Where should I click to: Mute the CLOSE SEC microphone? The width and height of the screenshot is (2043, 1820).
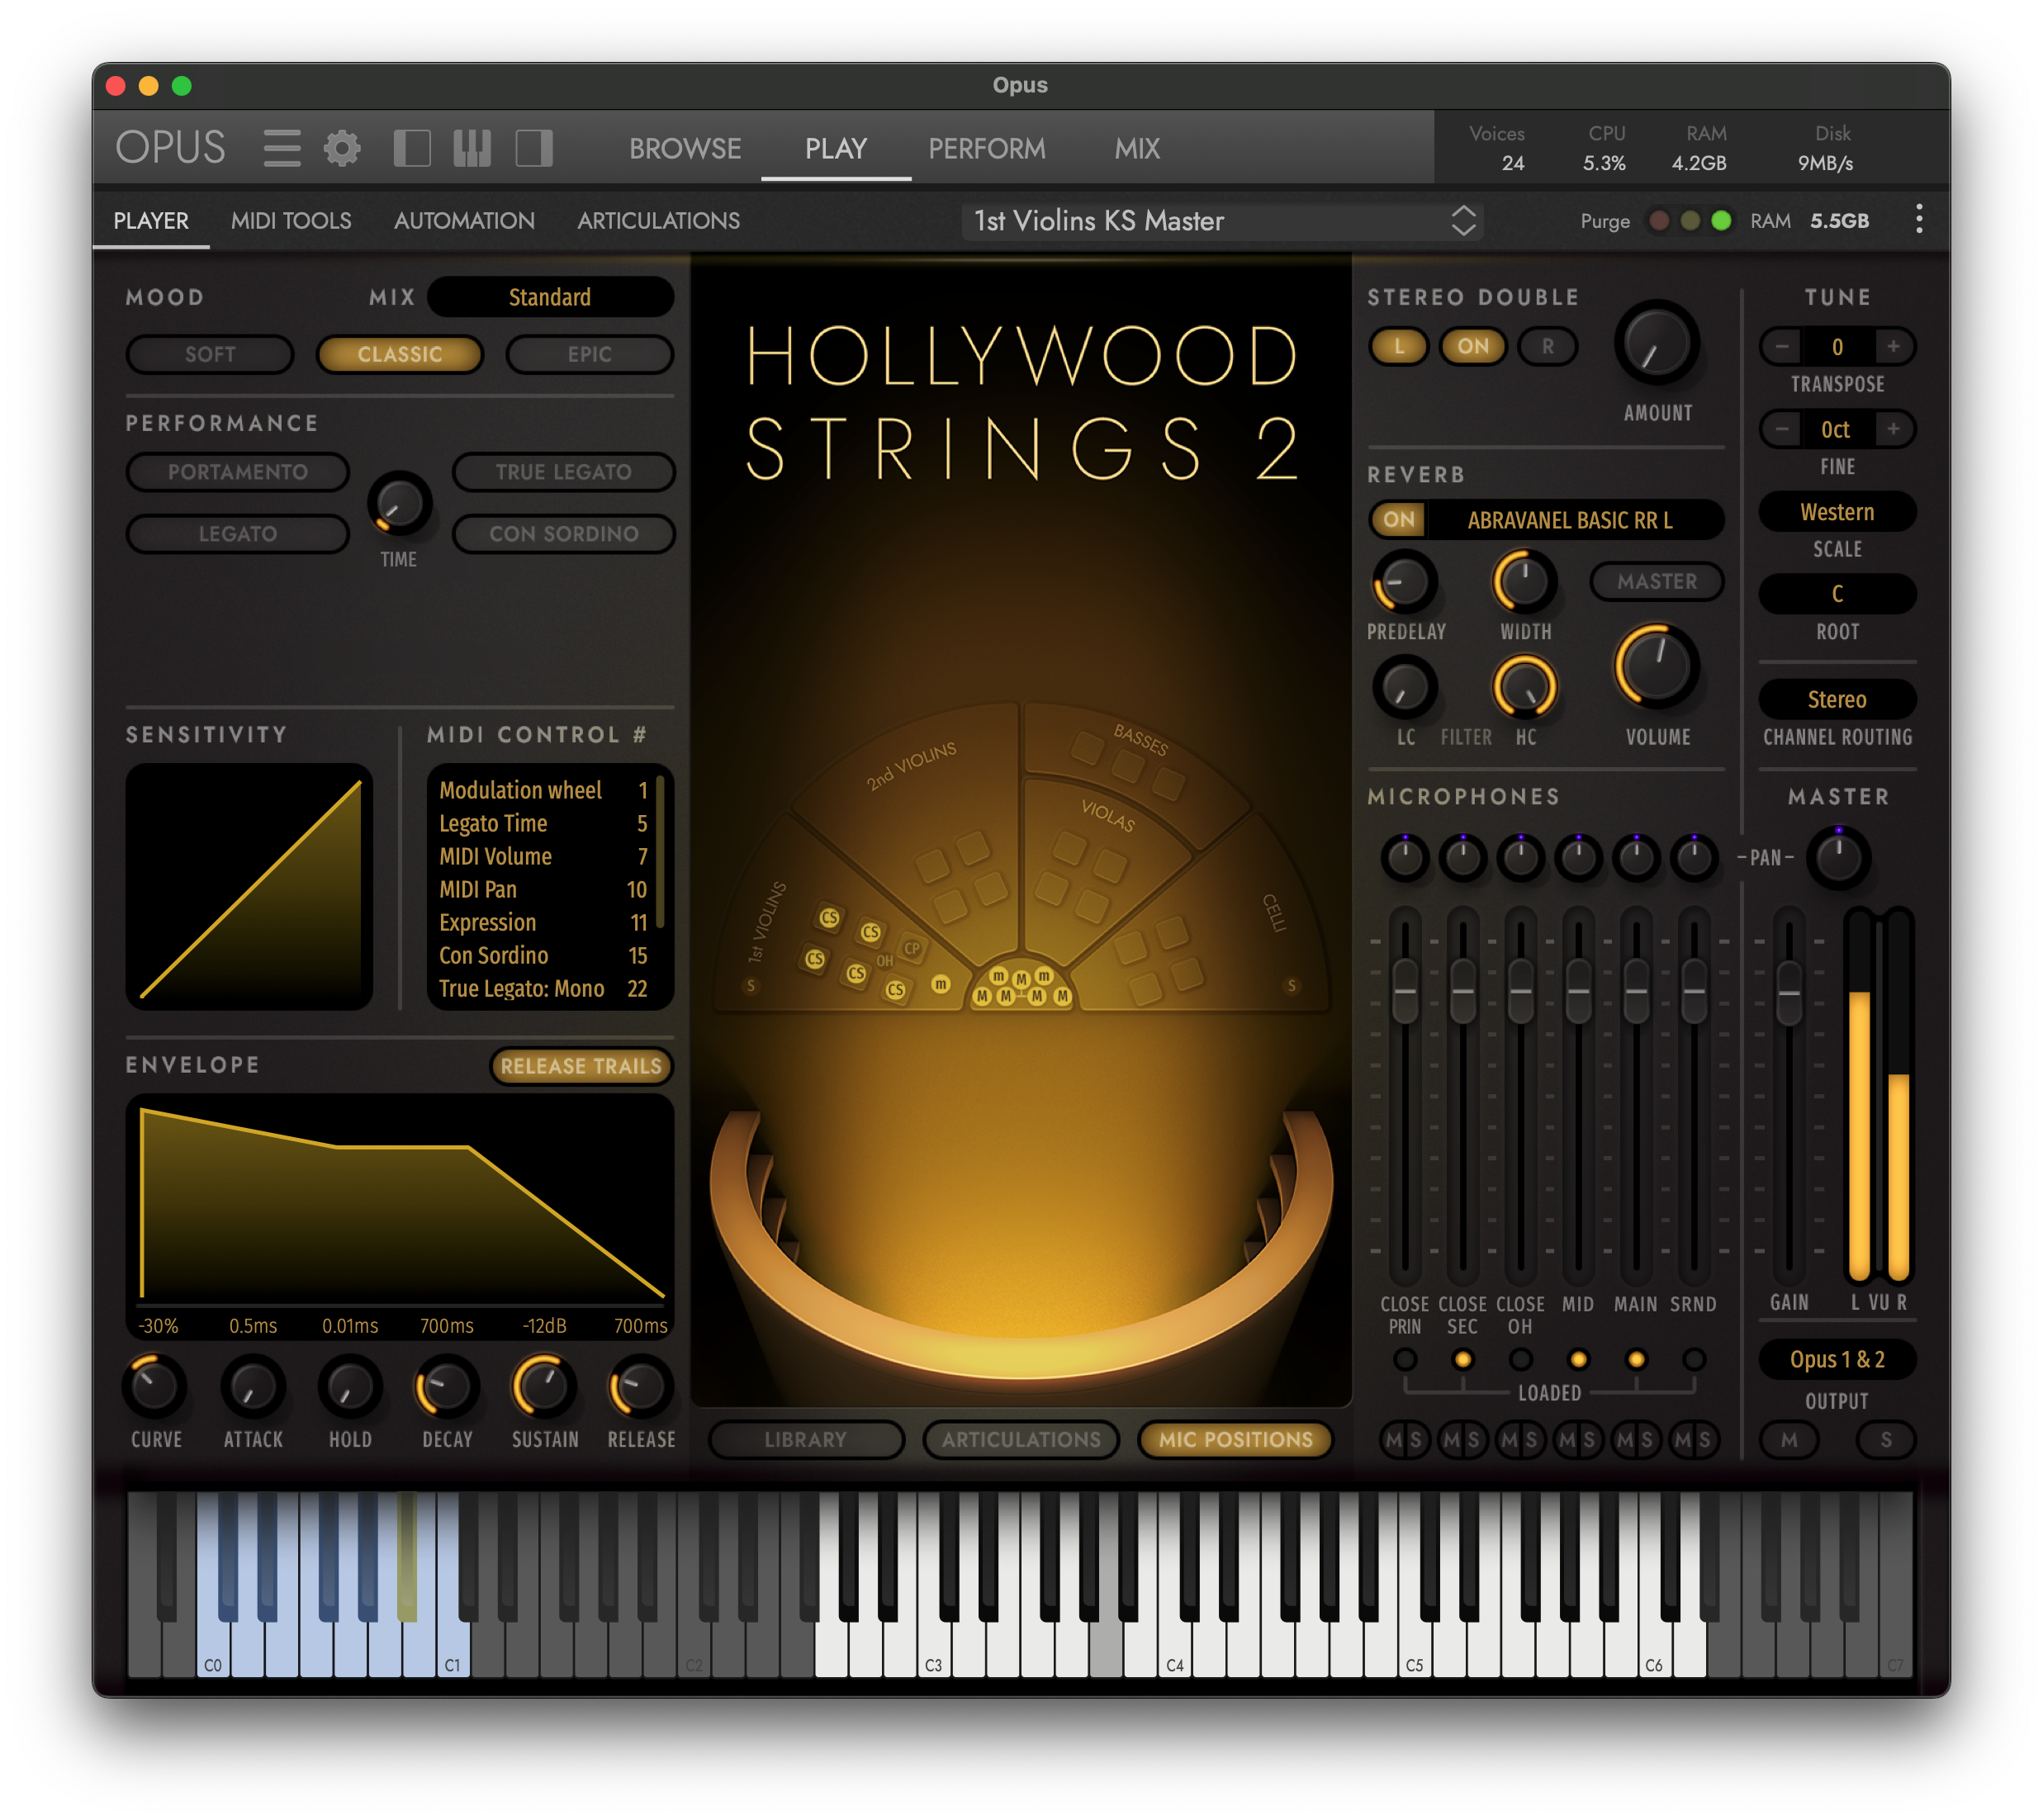tap(1451, 1440)
